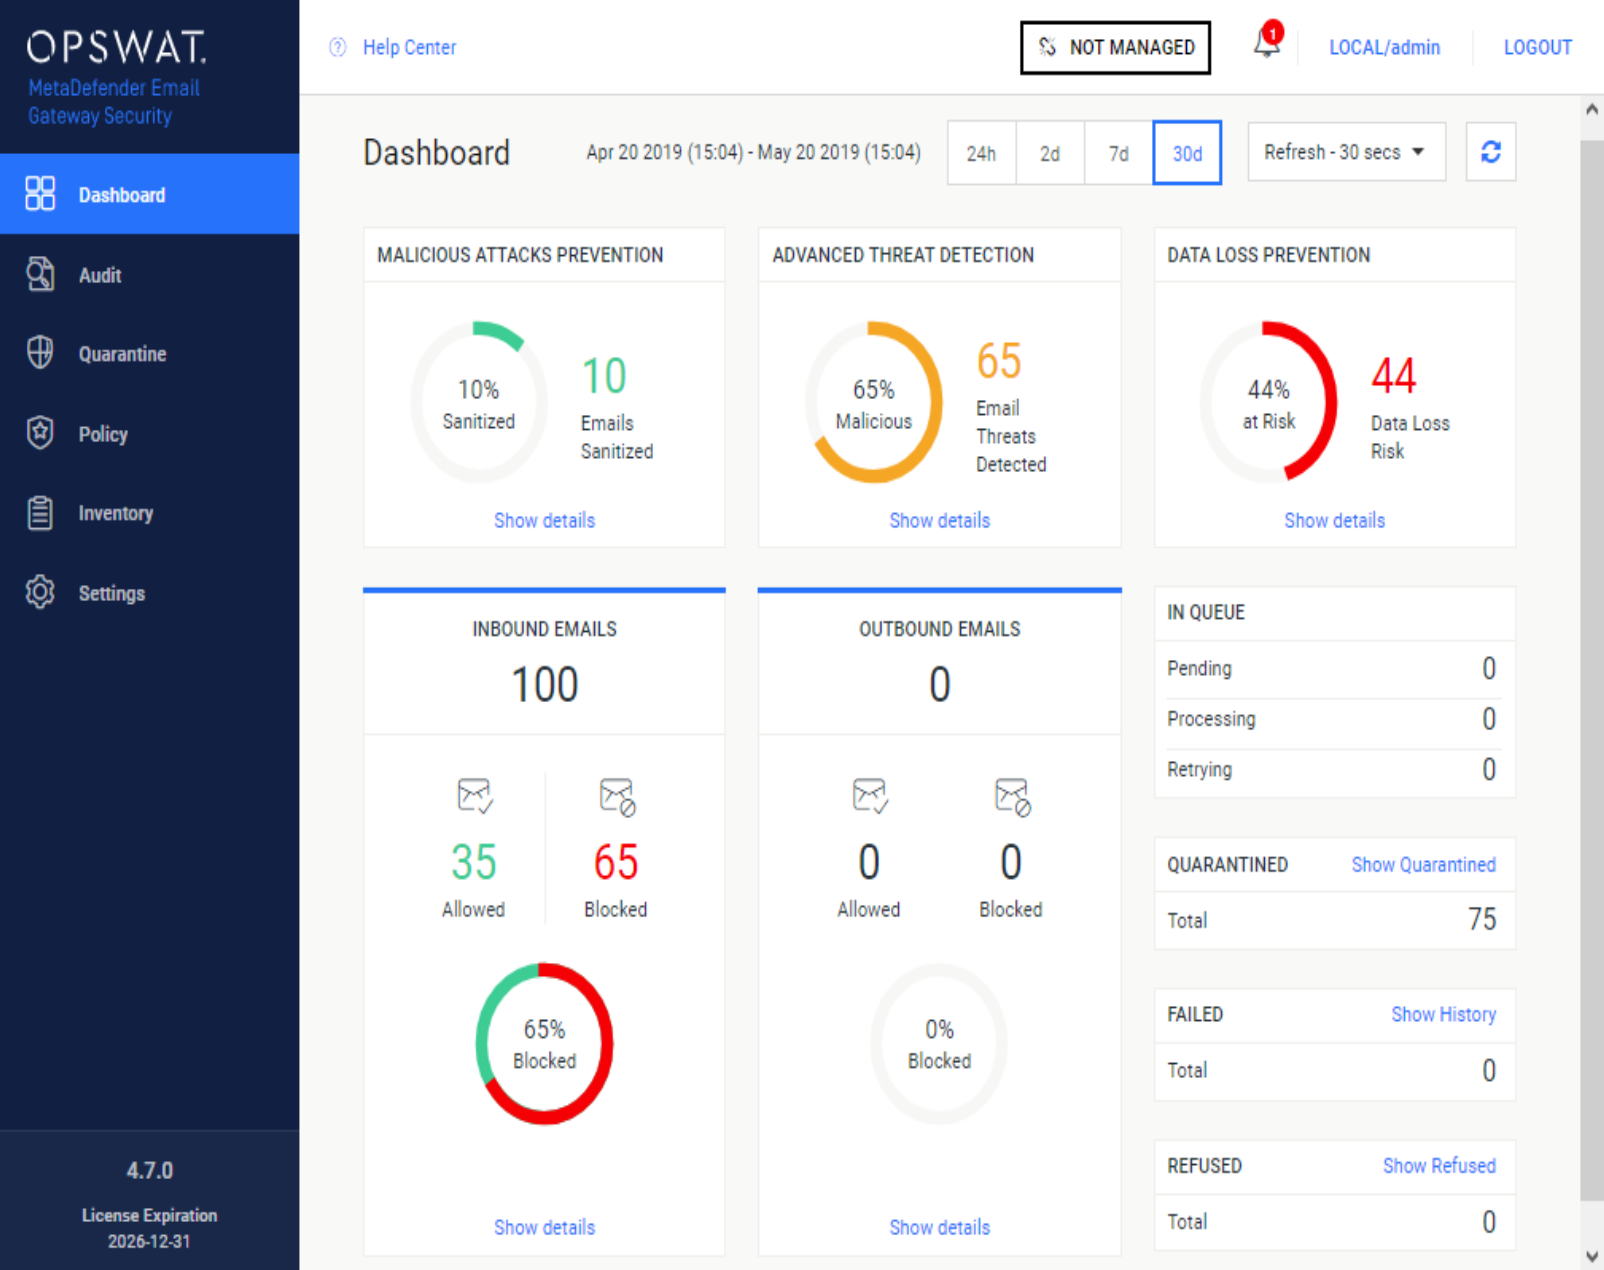This screenshot has width=1604, height=1270.
Task: Click the outbound Blocked envelope icon
Action: click(x=1011, y=796)
